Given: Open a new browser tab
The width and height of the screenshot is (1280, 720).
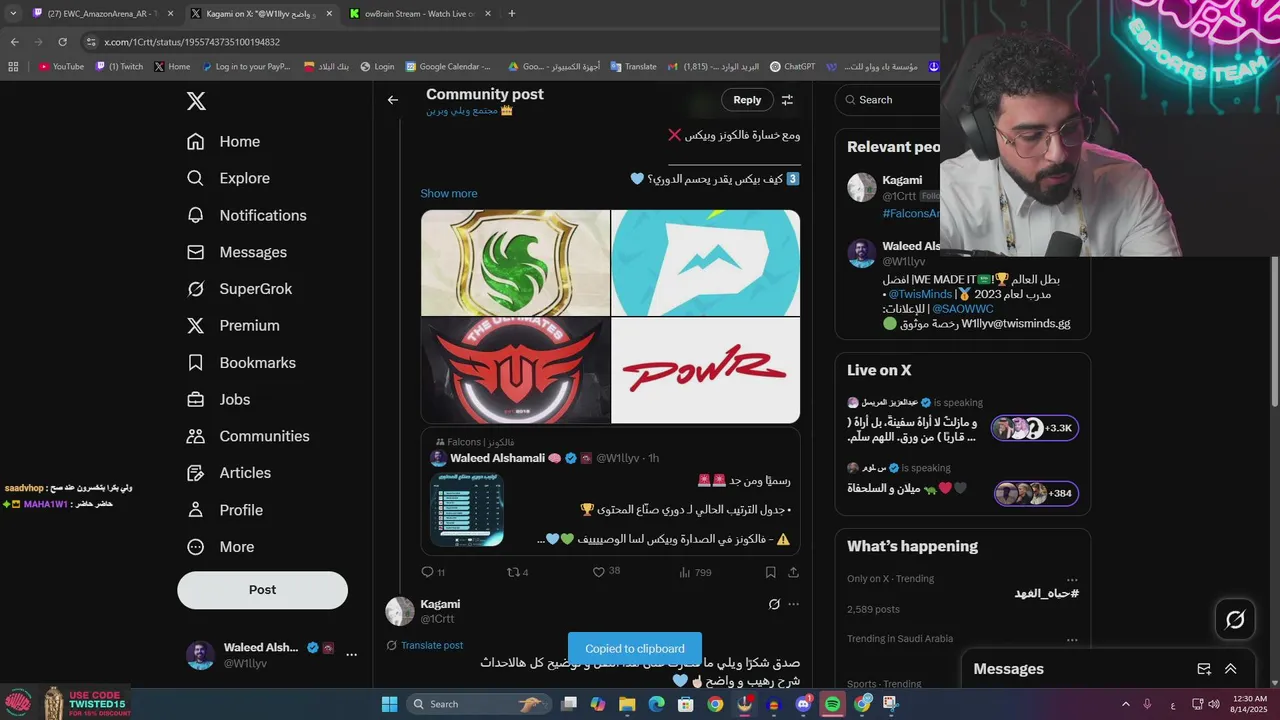Looking at the screenshot, I should 512,14.
